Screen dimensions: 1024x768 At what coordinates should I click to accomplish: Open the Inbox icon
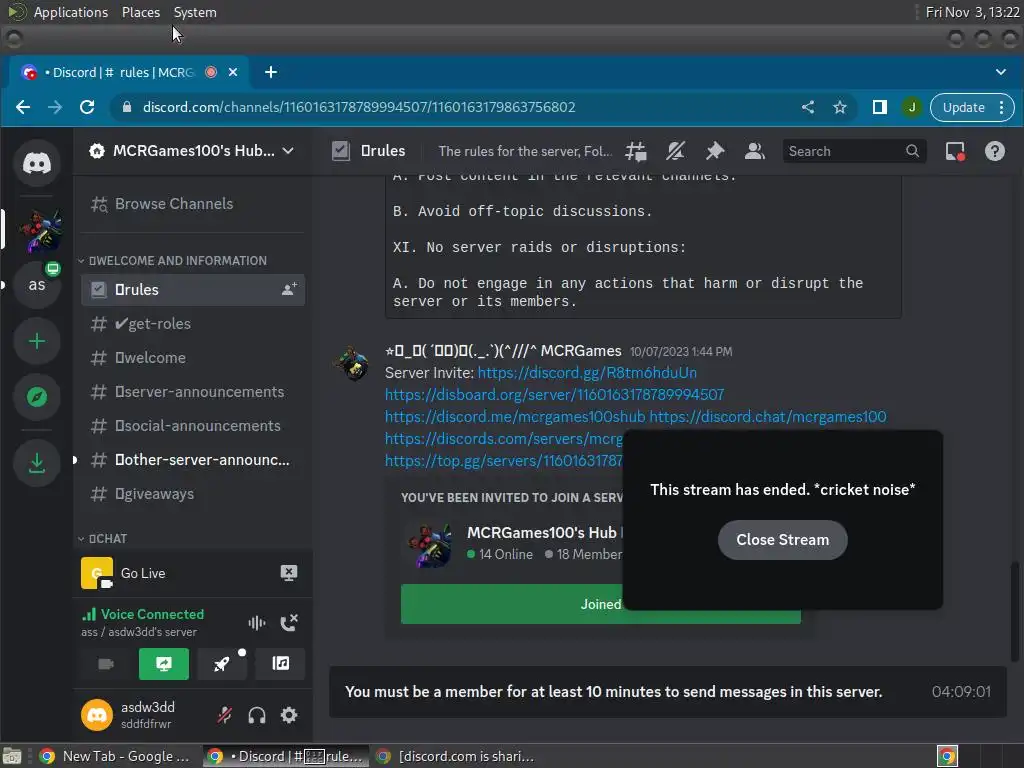click(x=955, y=152)
